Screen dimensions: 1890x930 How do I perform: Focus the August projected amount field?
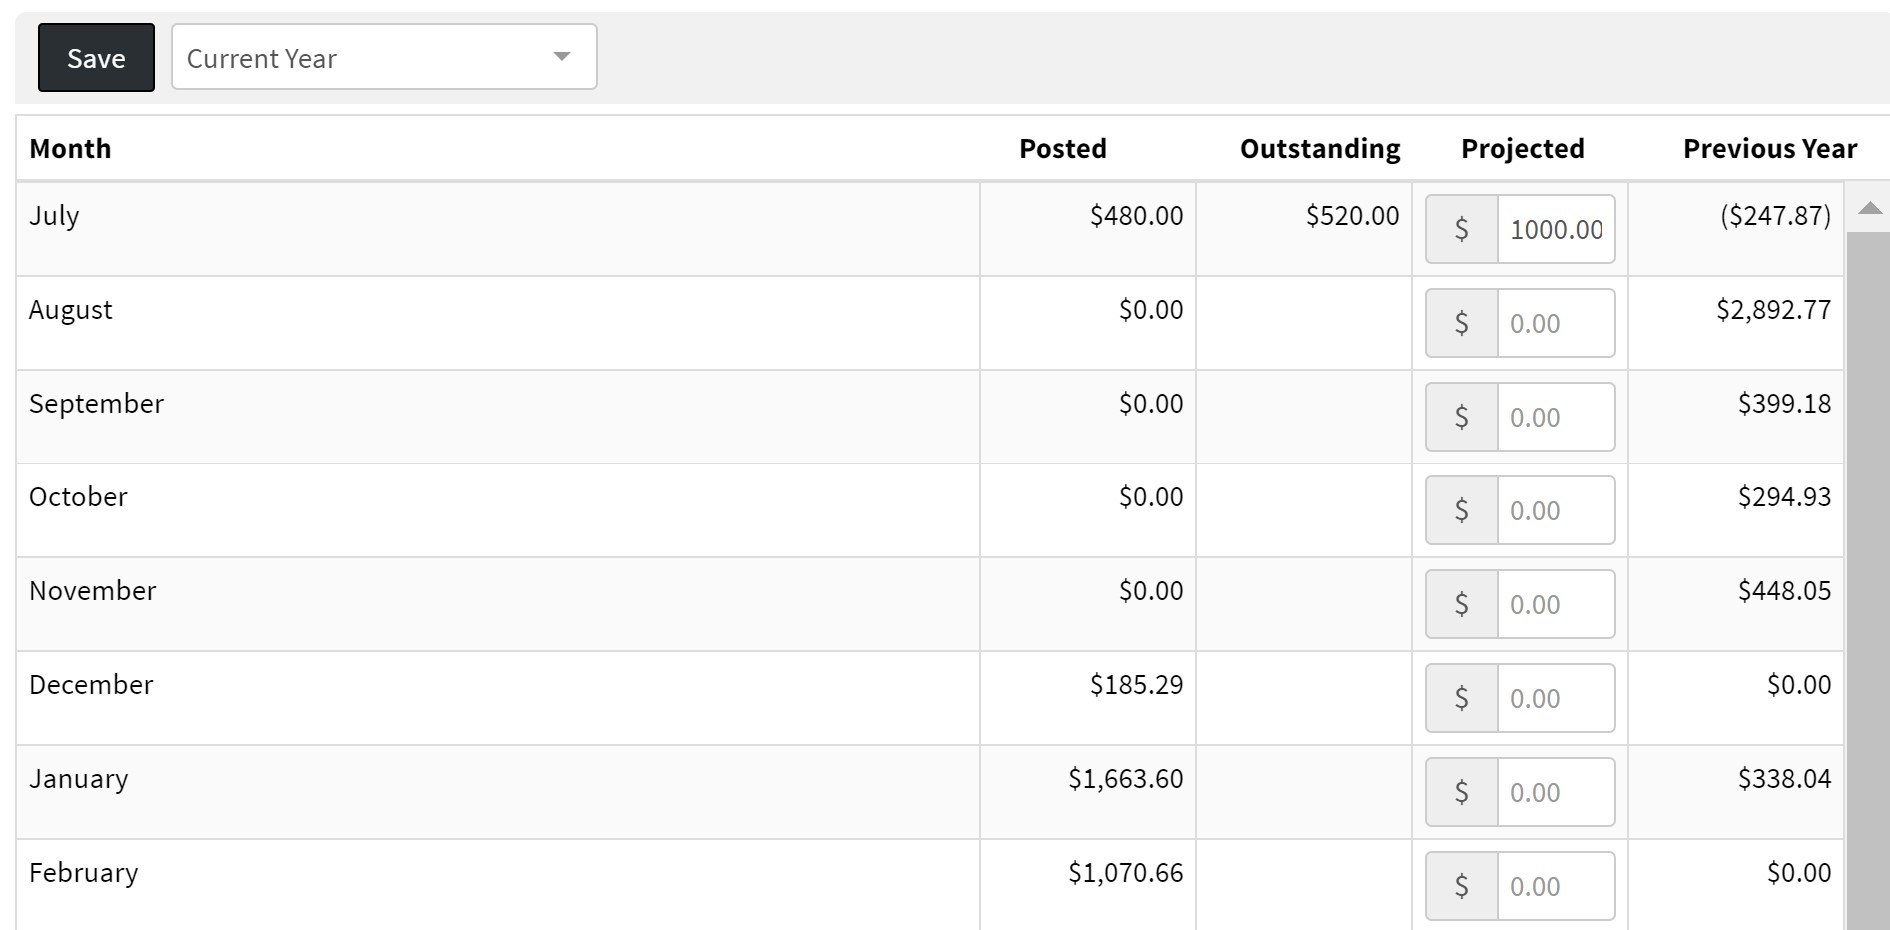point(1556,323)
